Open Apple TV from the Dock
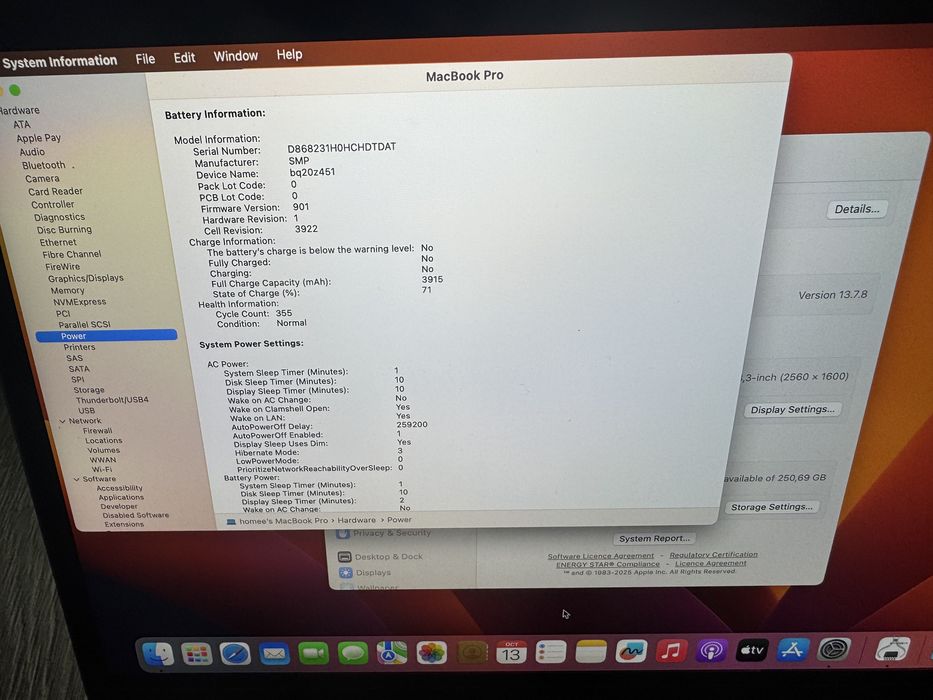The height and width of the screenshot is (700, 933). tap(752, 650)
